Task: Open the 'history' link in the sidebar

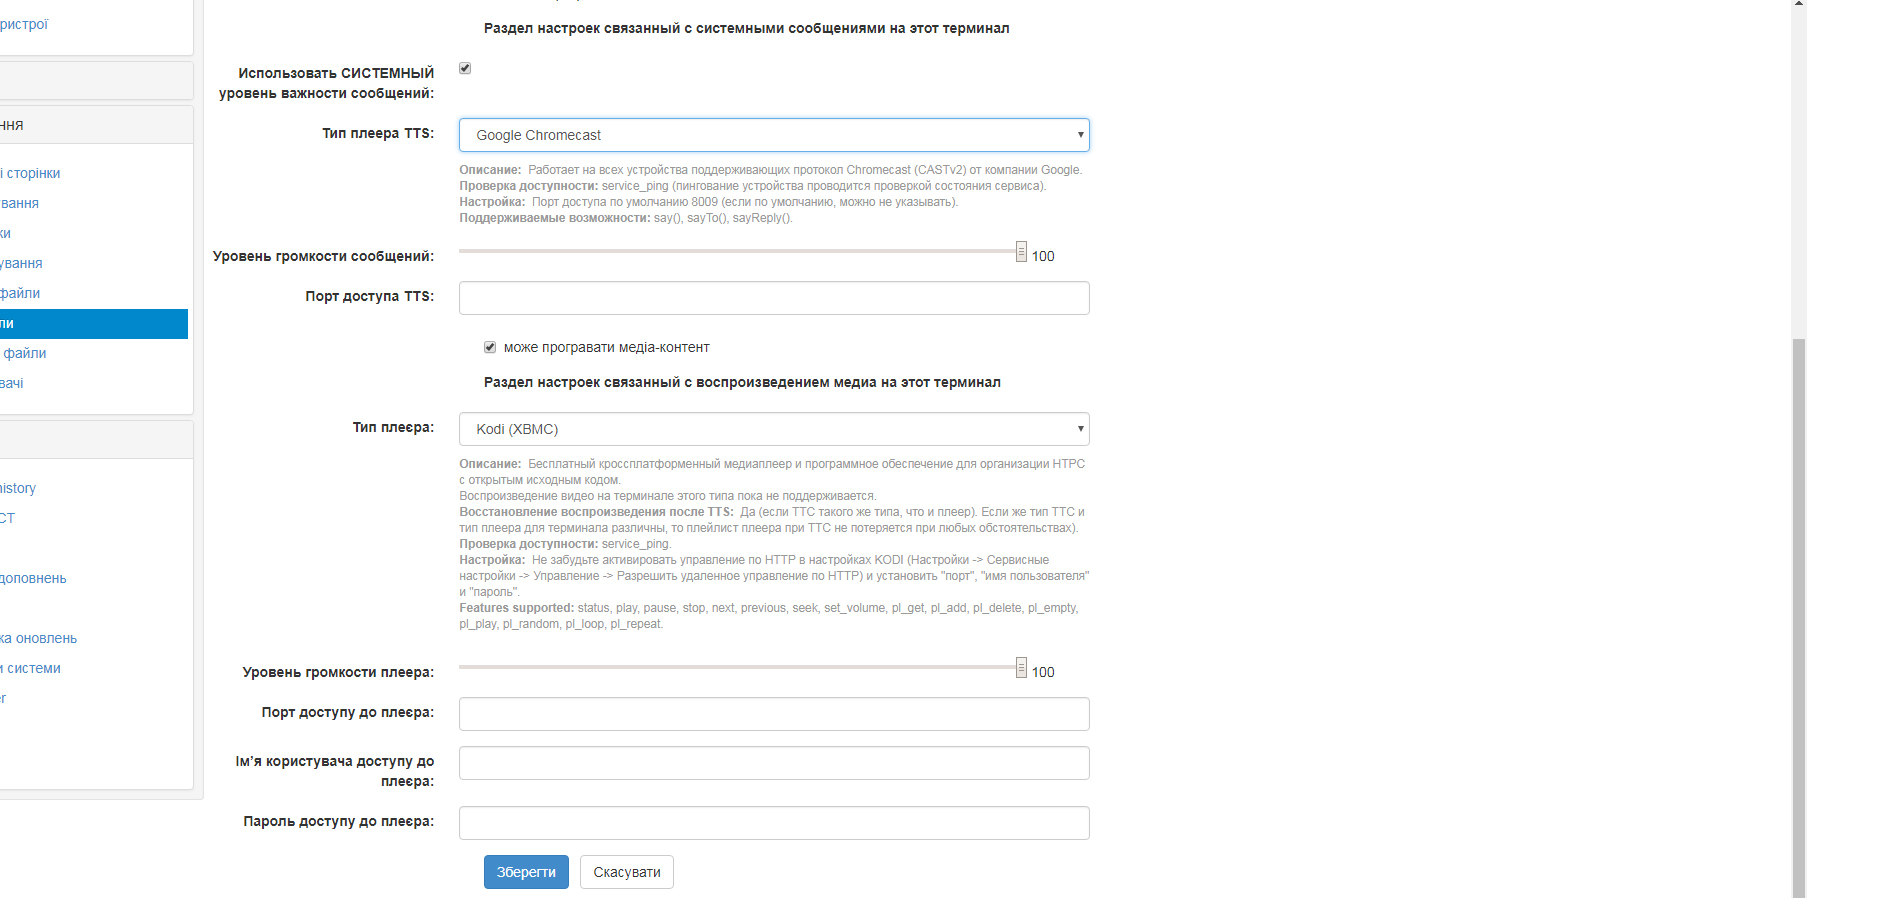Action: (x=18, y=488)
